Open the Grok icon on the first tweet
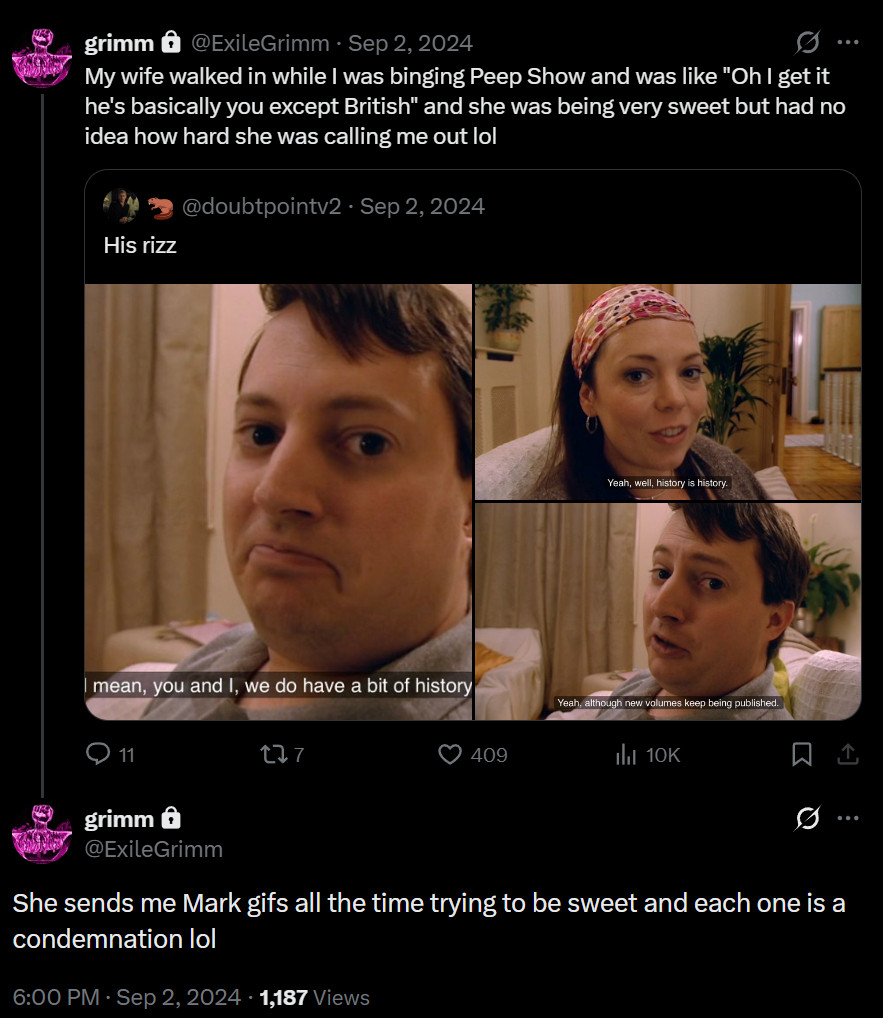Image resolution: width=883 pixels, height=1018 pixels. 806,42
